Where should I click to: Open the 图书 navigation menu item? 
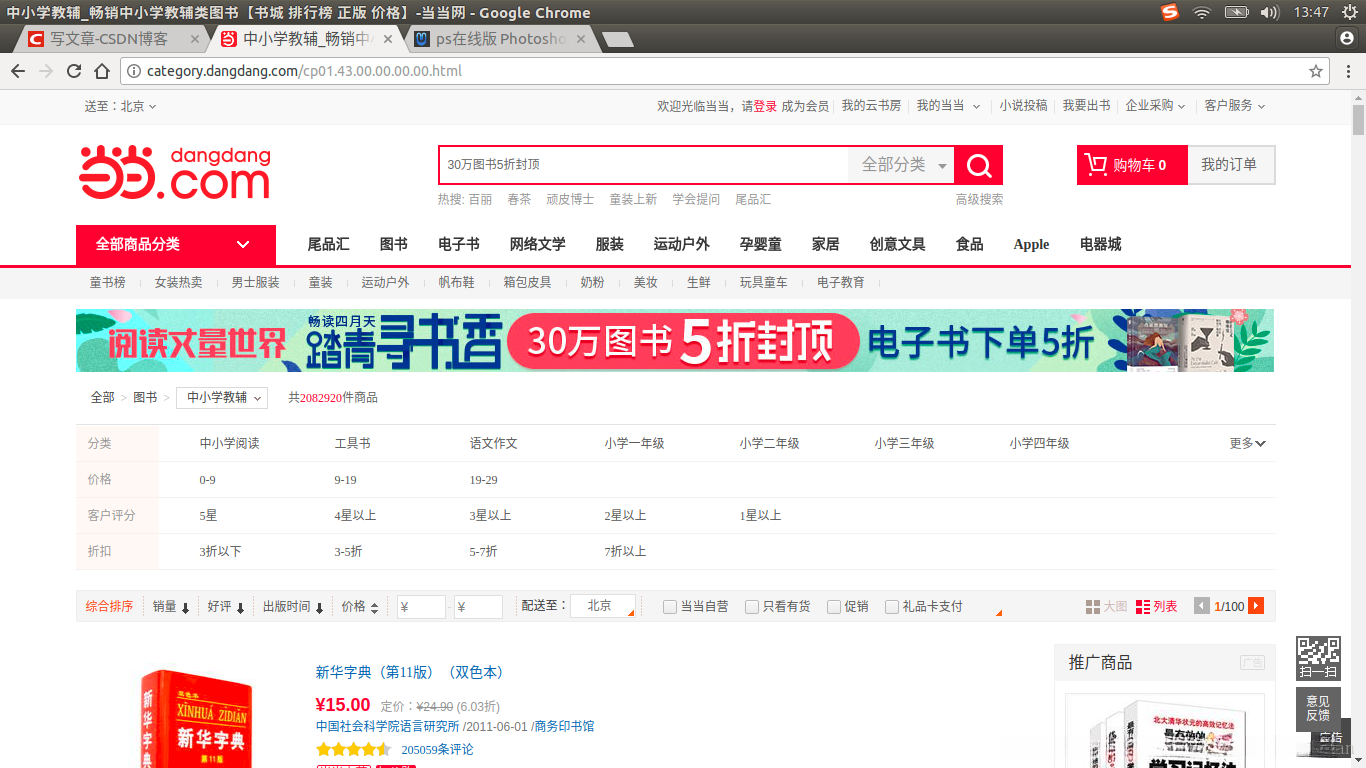point(394,245)
